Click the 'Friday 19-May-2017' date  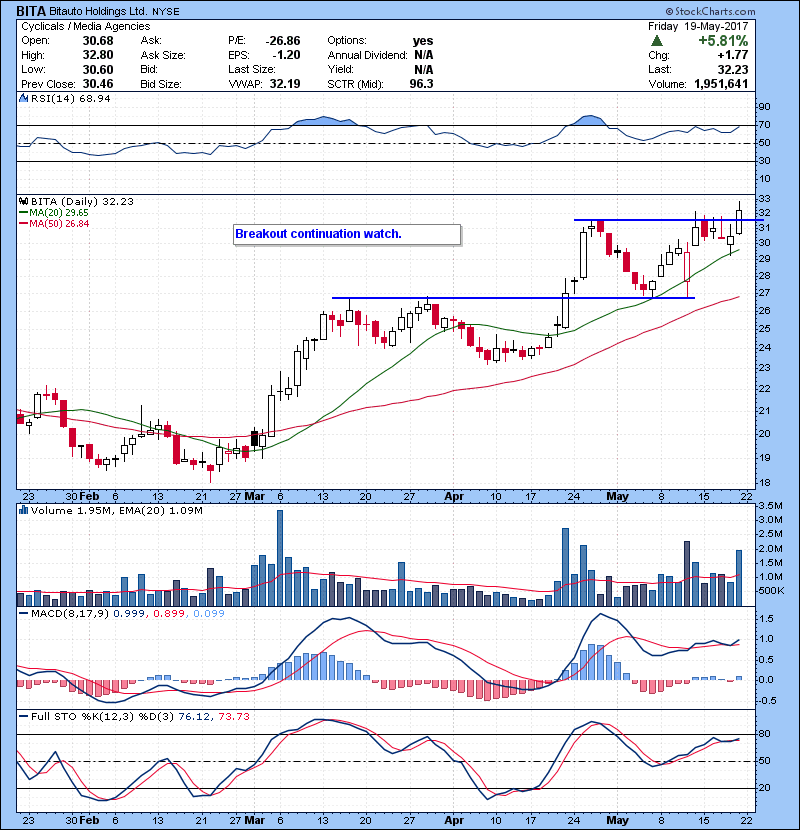click(x=698, y=26)
